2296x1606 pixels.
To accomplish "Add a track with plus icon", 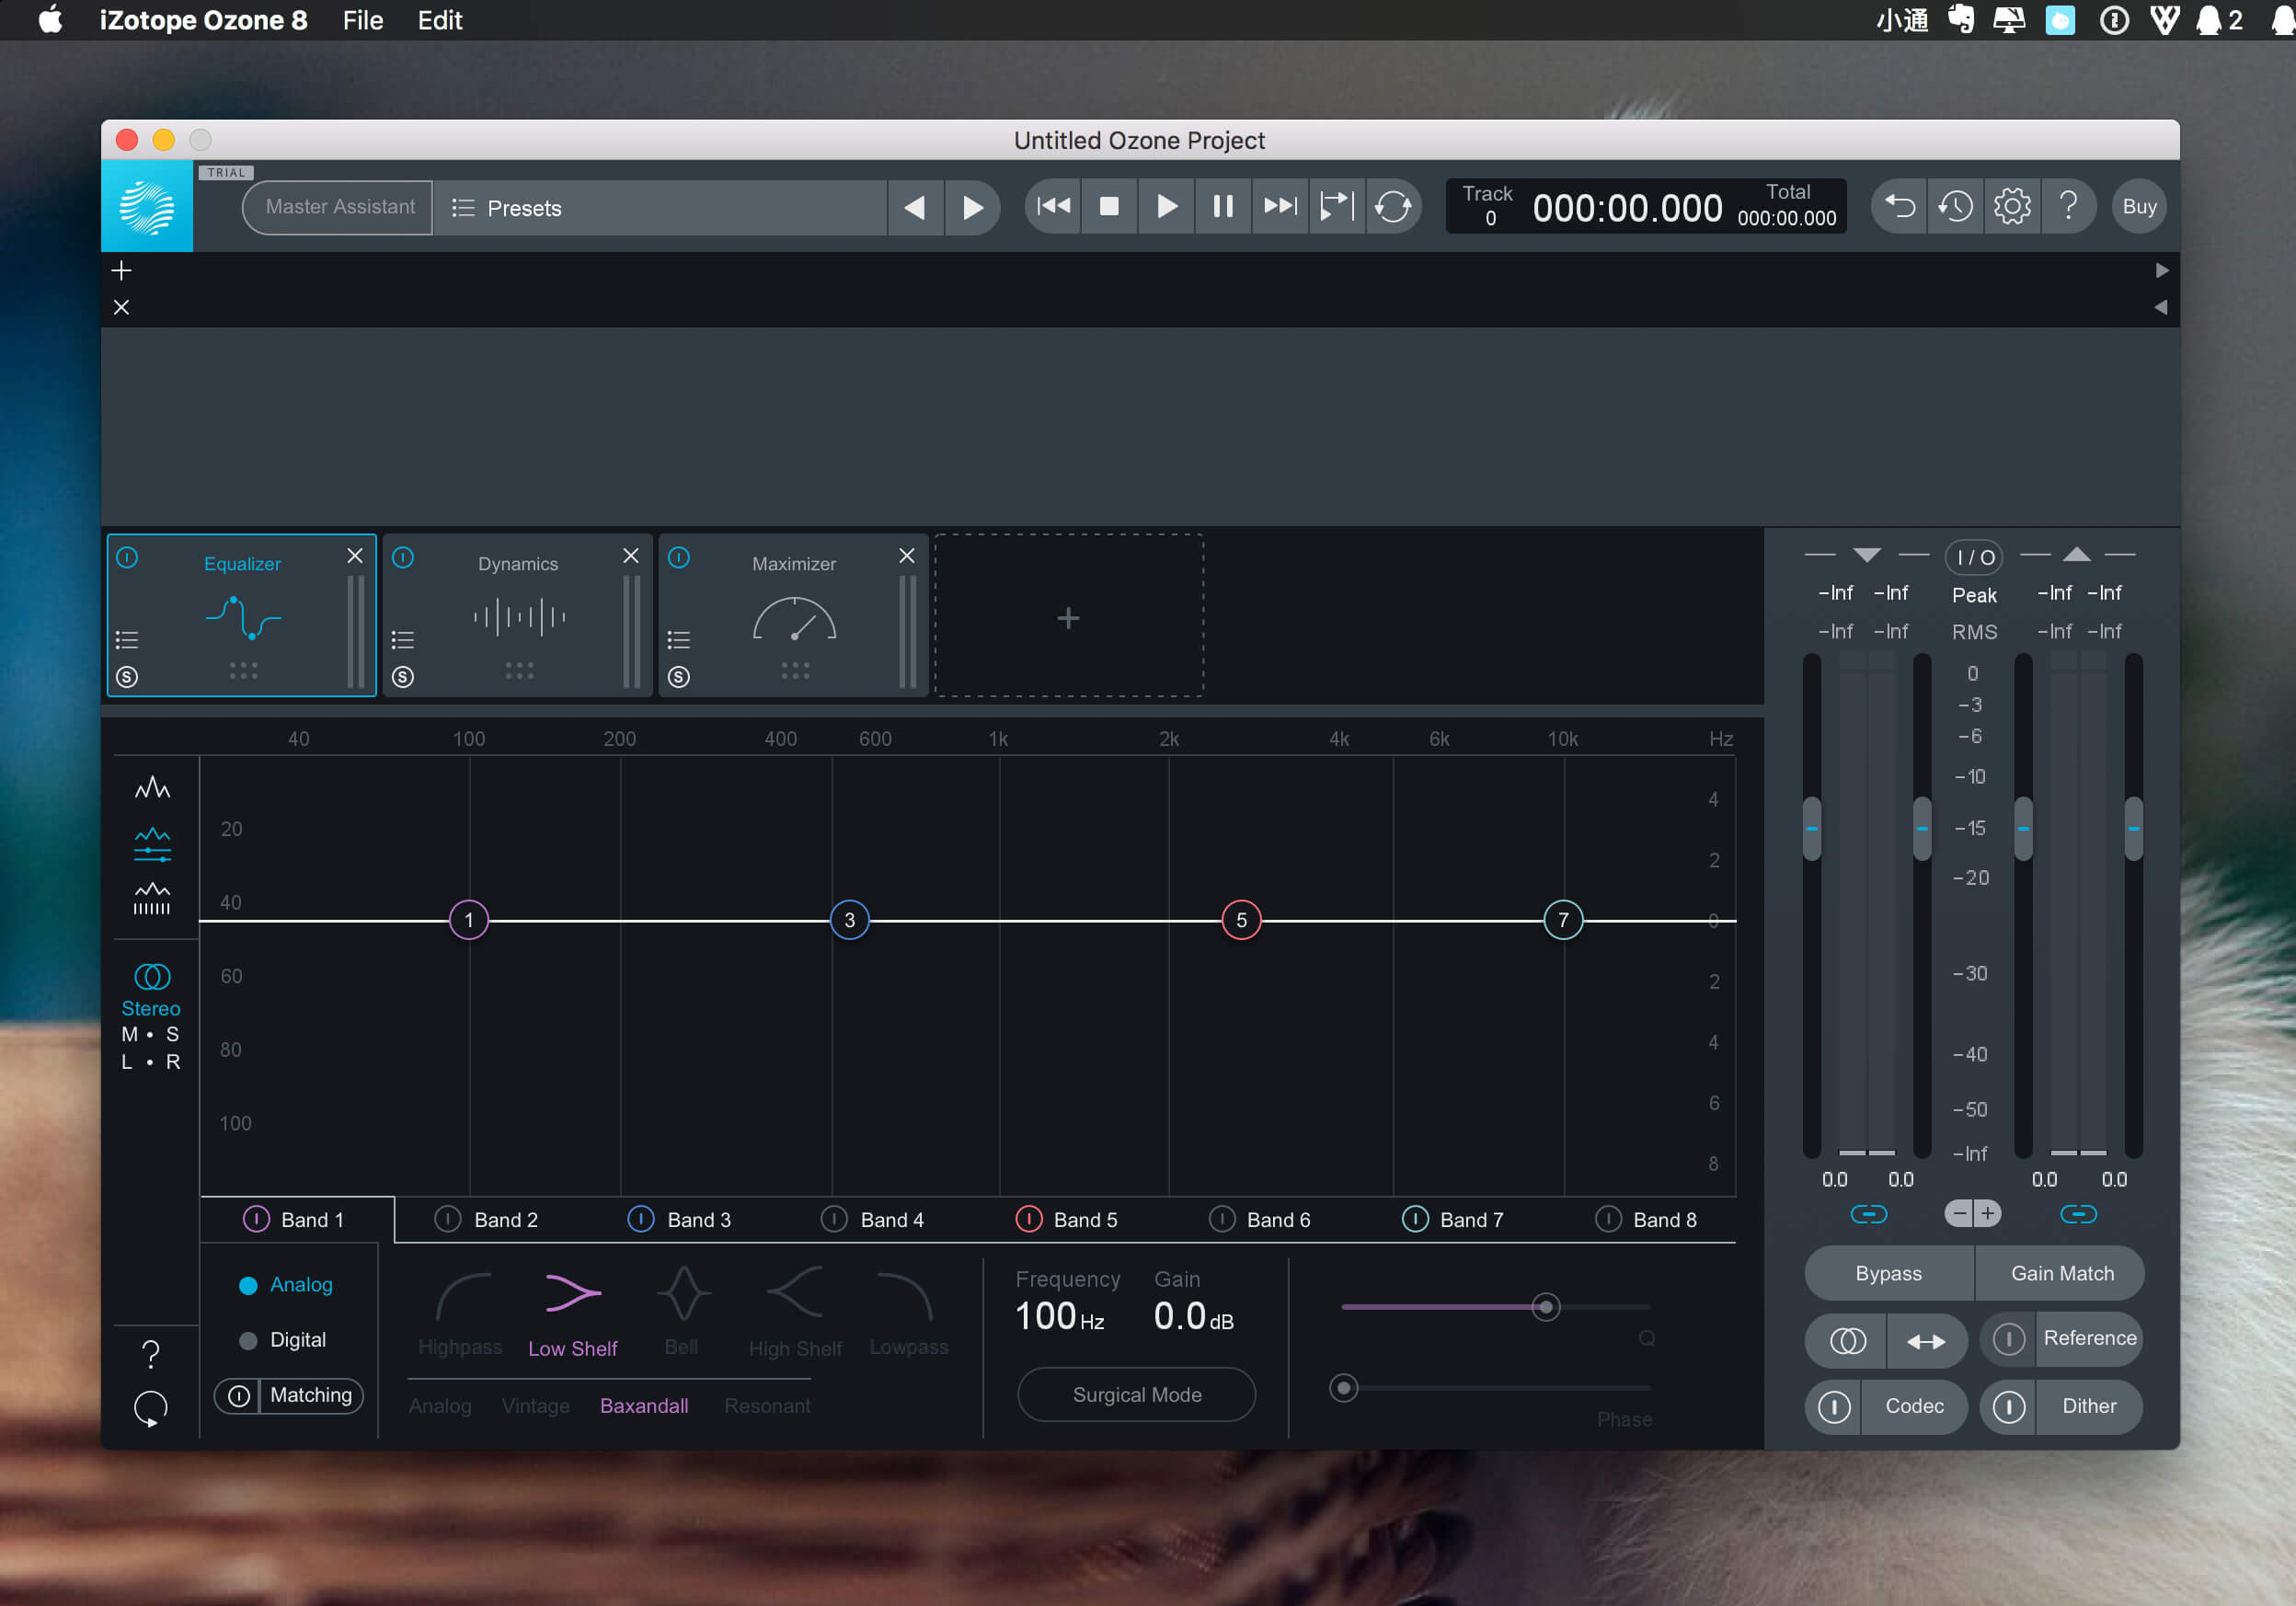I will 121,270.
